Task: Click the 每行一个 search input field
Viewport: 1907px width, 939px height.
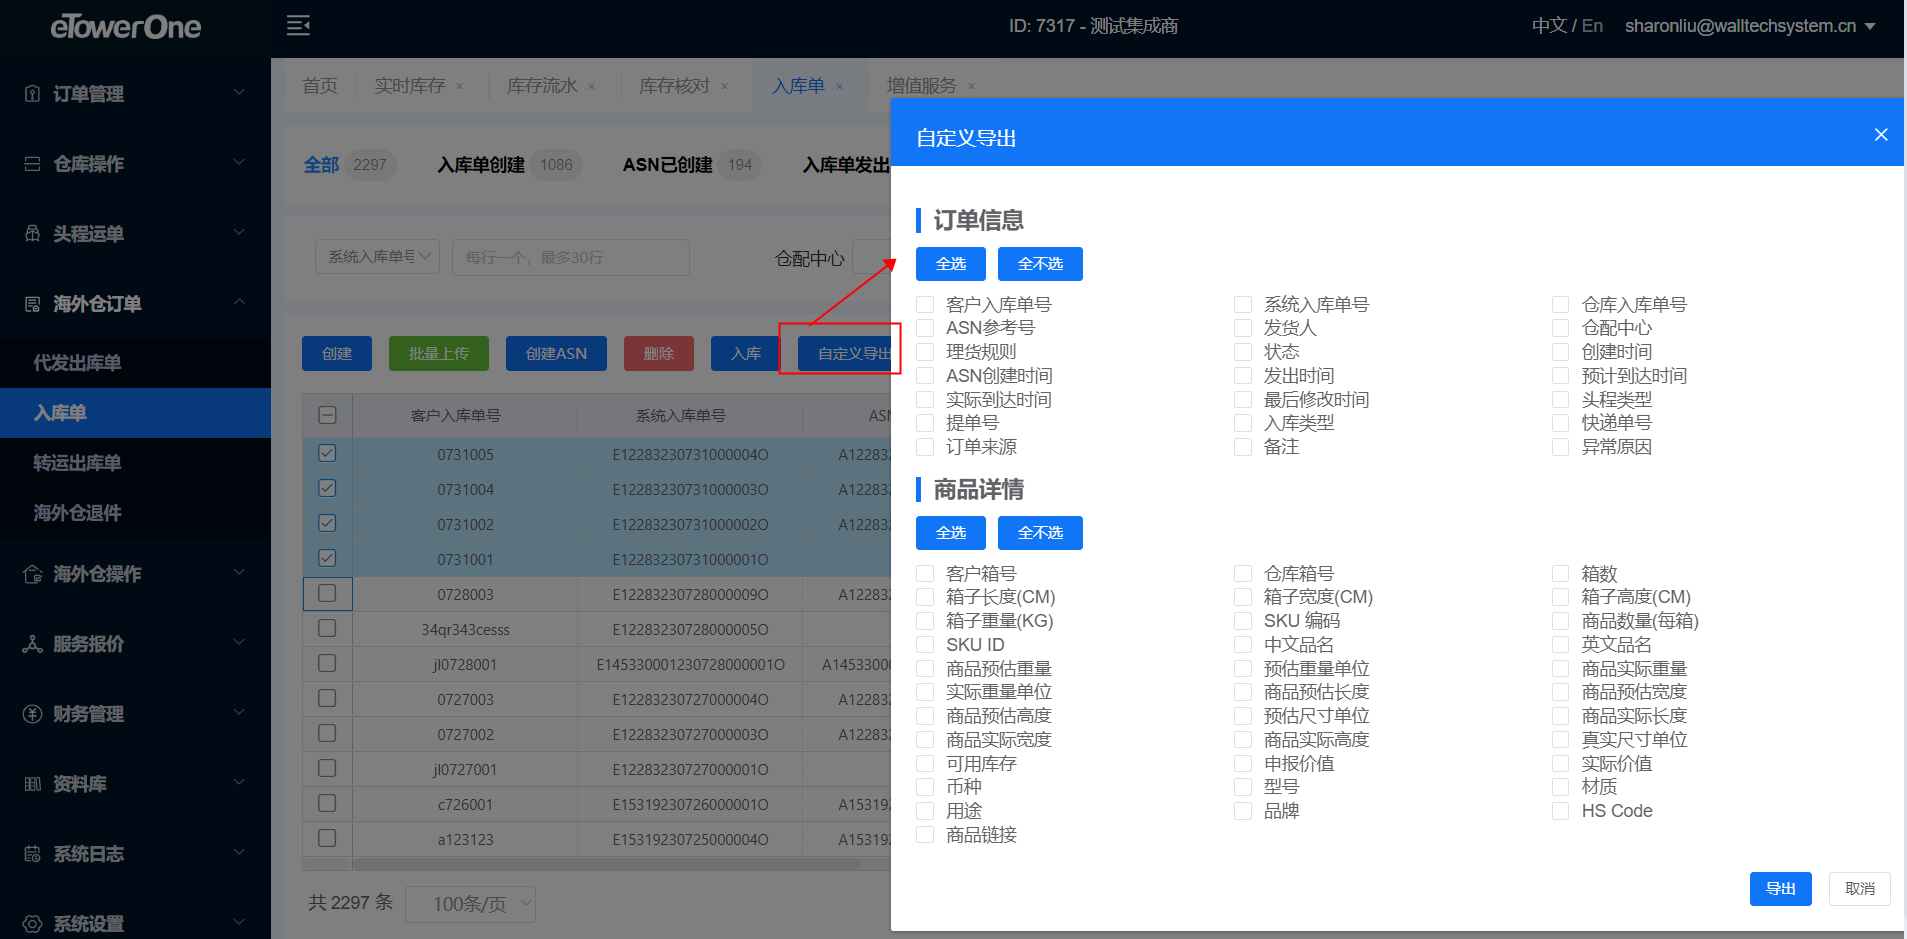Action: click(571, 257)
